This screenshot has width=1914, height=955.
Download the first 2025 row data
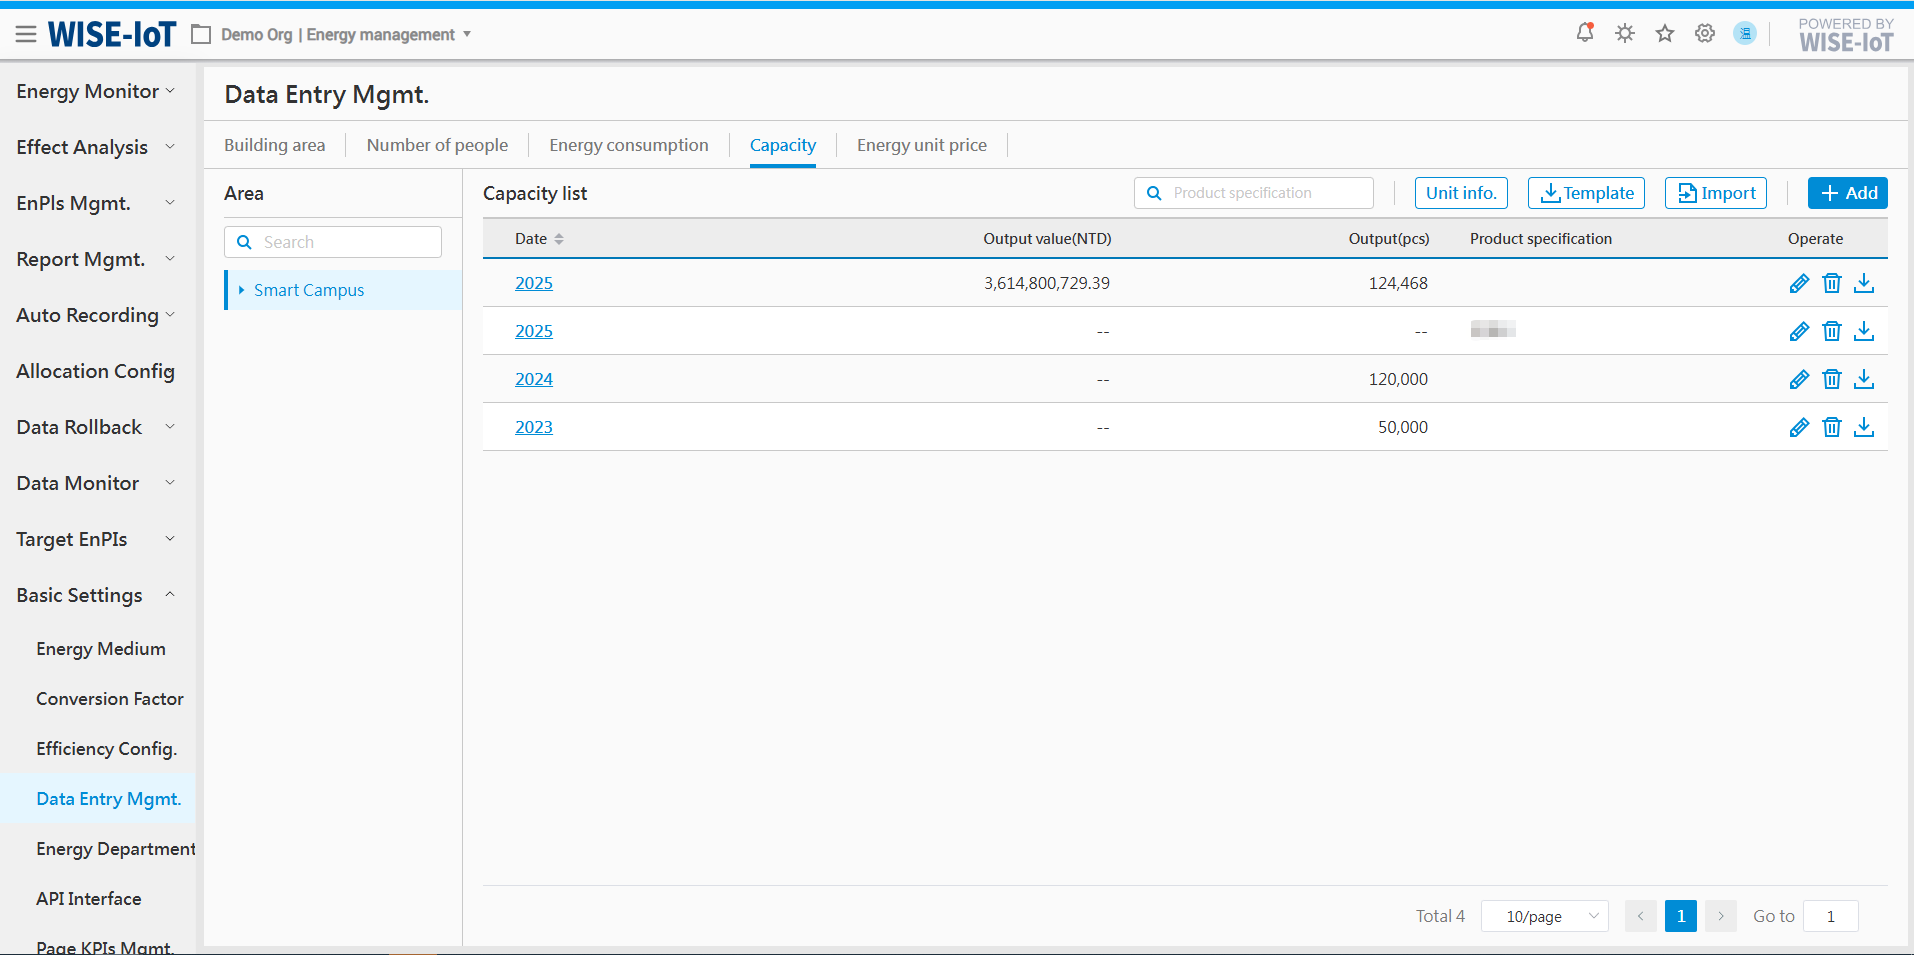point(1863,283)
